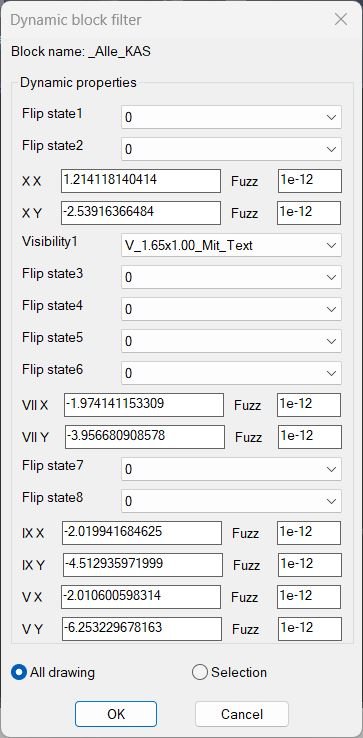Edit the IX X value field
Viewport: 363px width, 738px height.
coord(142,533)
